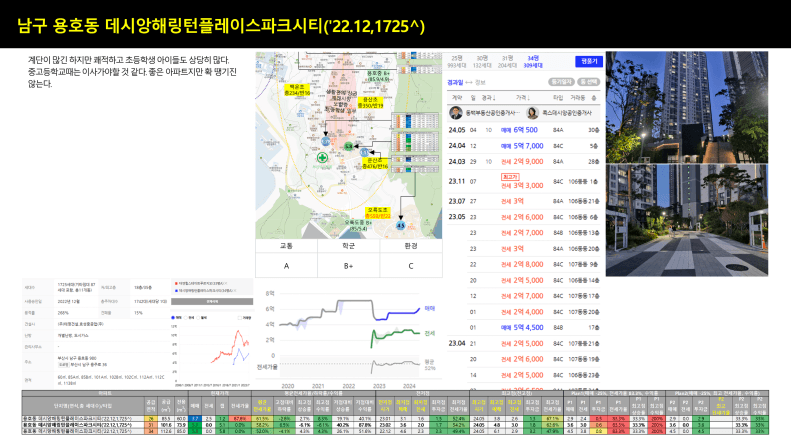791x445 pixels.
Task: Click the 등기일자 filter pill
Action: (561, 82)
